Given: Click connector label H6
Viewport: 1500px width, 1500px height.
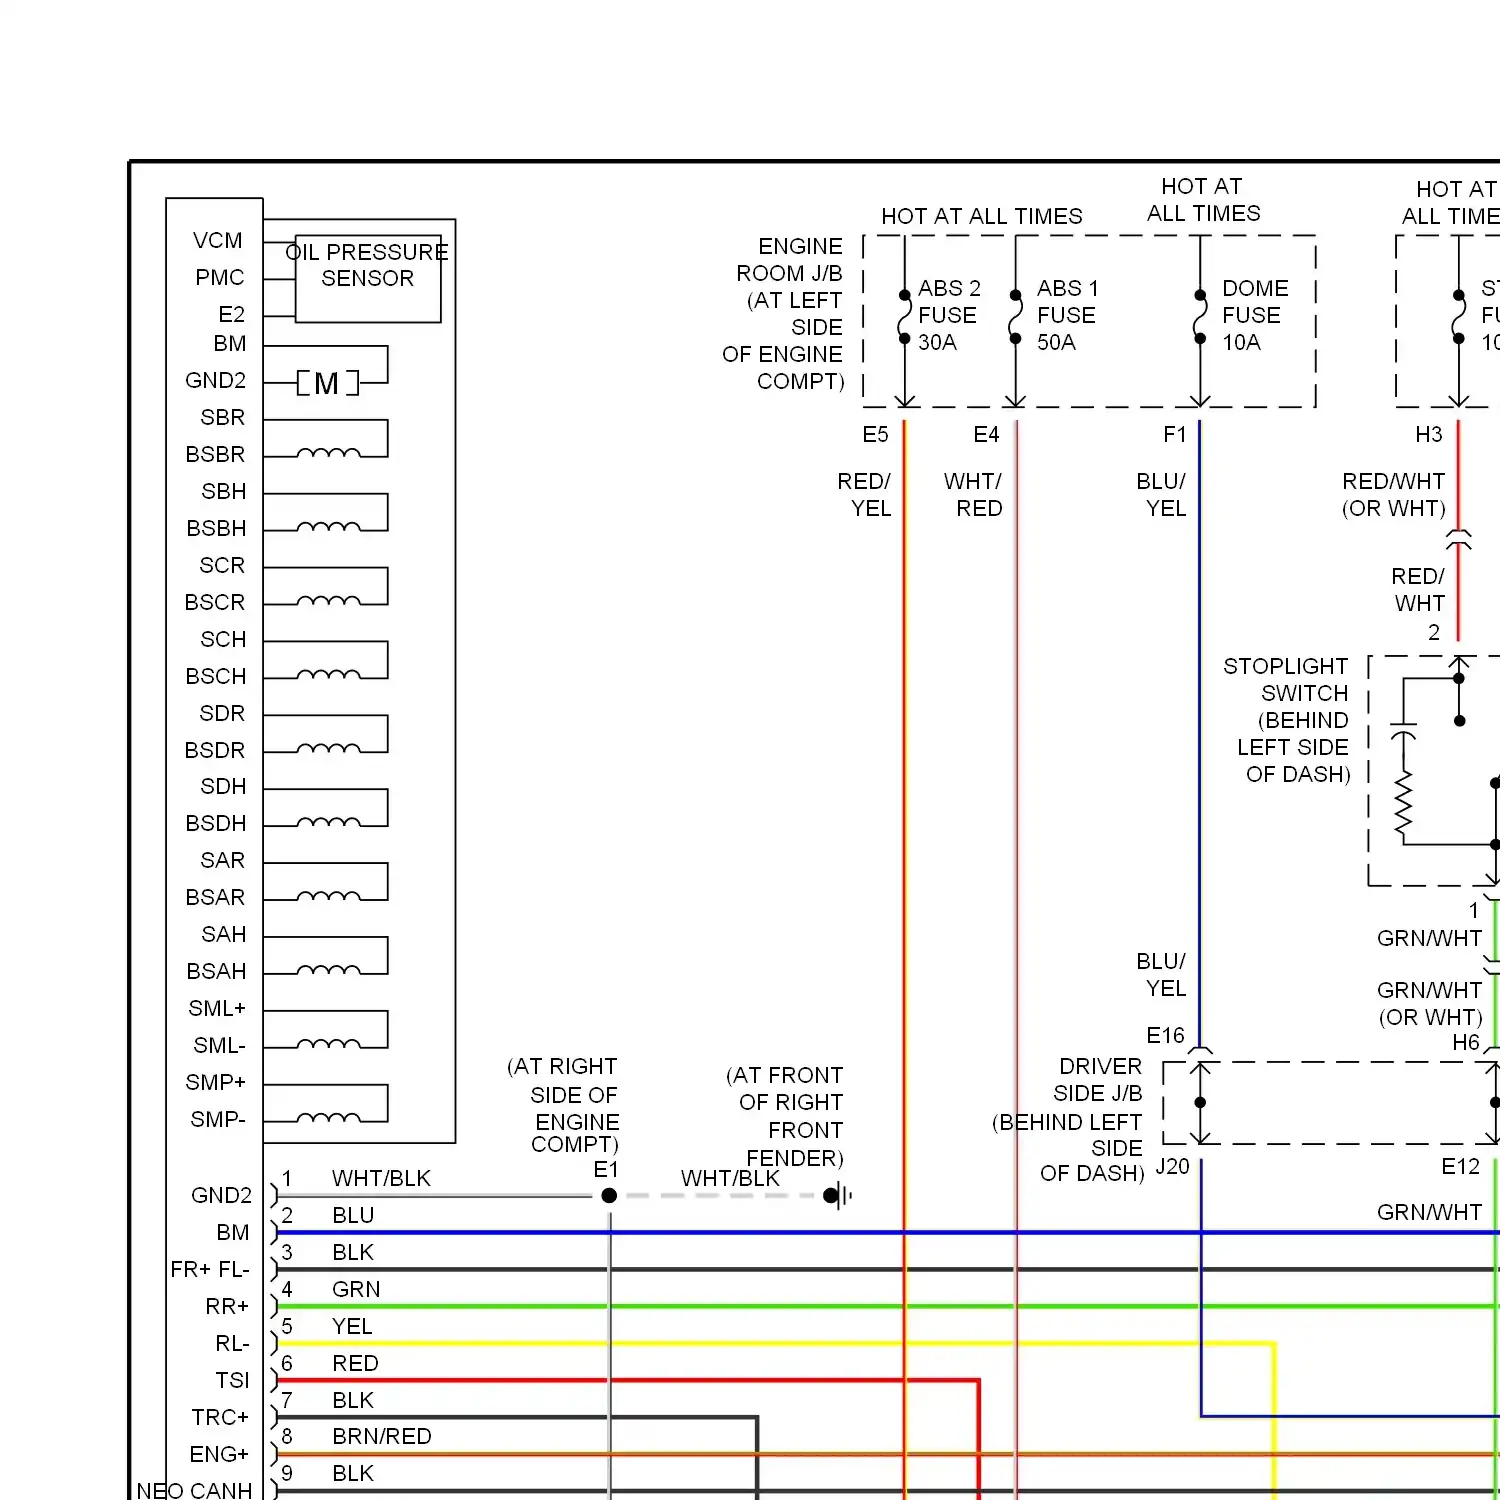Looking at the screenshot, I should tap(1466, 1043).
